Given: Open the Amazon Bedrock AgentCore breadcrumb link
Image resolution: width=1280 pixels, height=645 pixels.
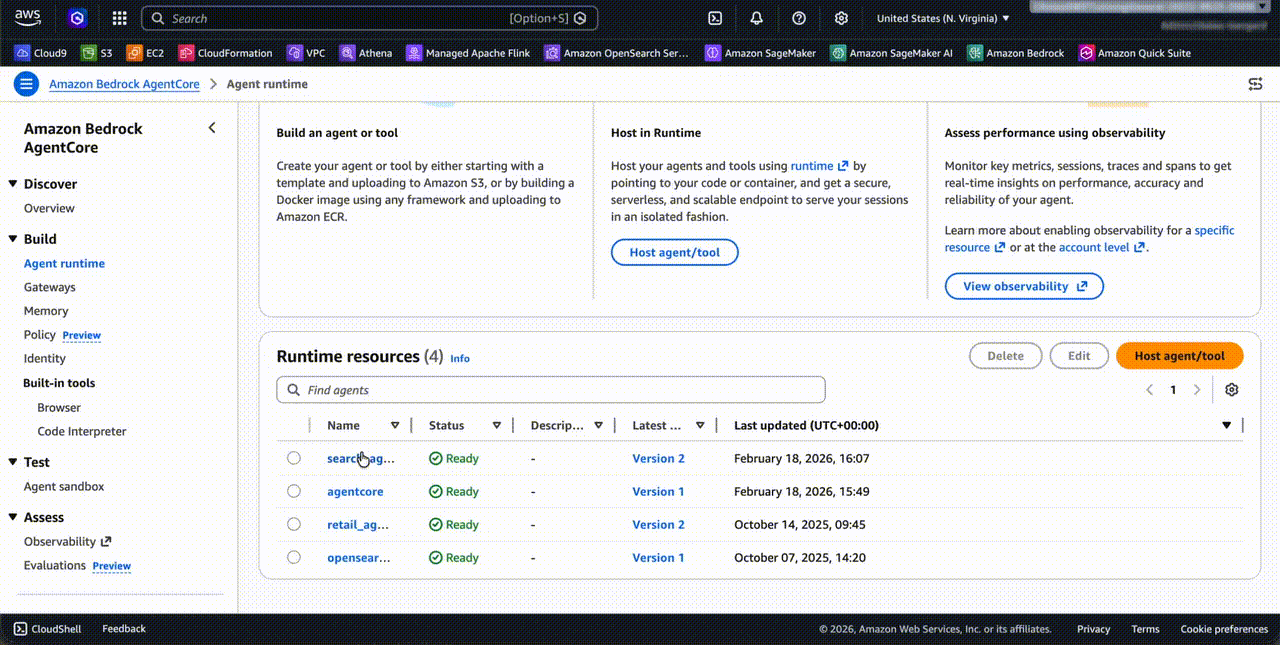Looking at the screenshot, I should (124, 84).
